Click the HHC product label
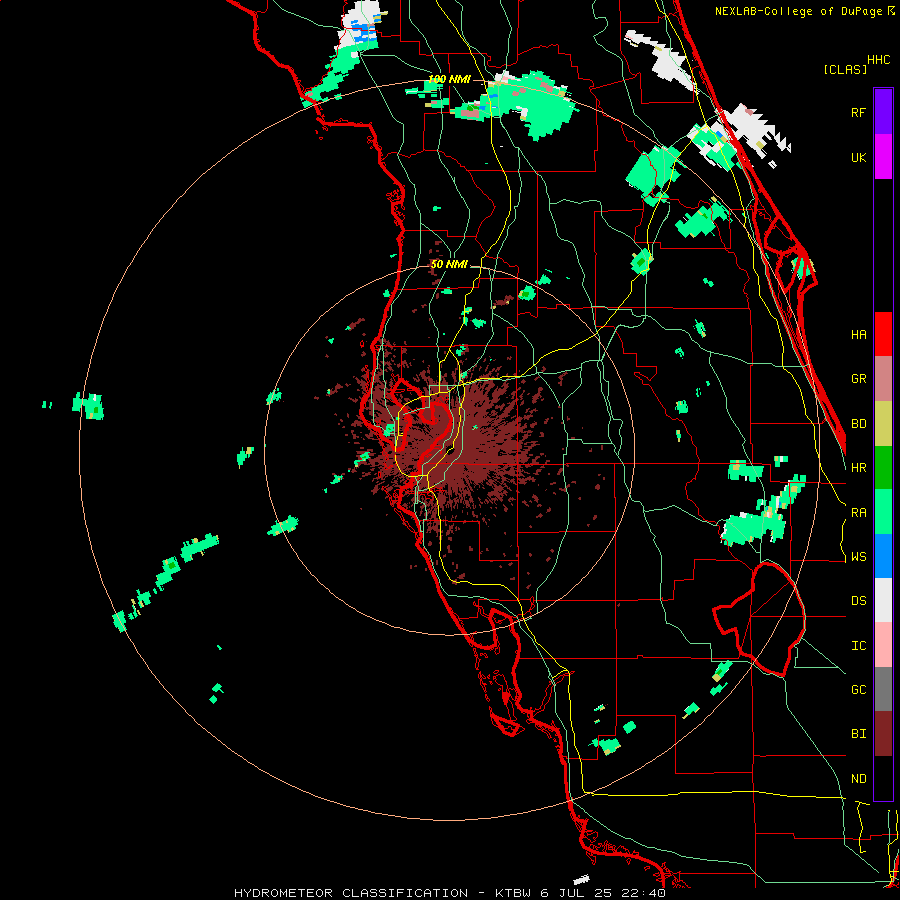The width and height of the screenshot is (900, 900). click(x=879, y=60)
